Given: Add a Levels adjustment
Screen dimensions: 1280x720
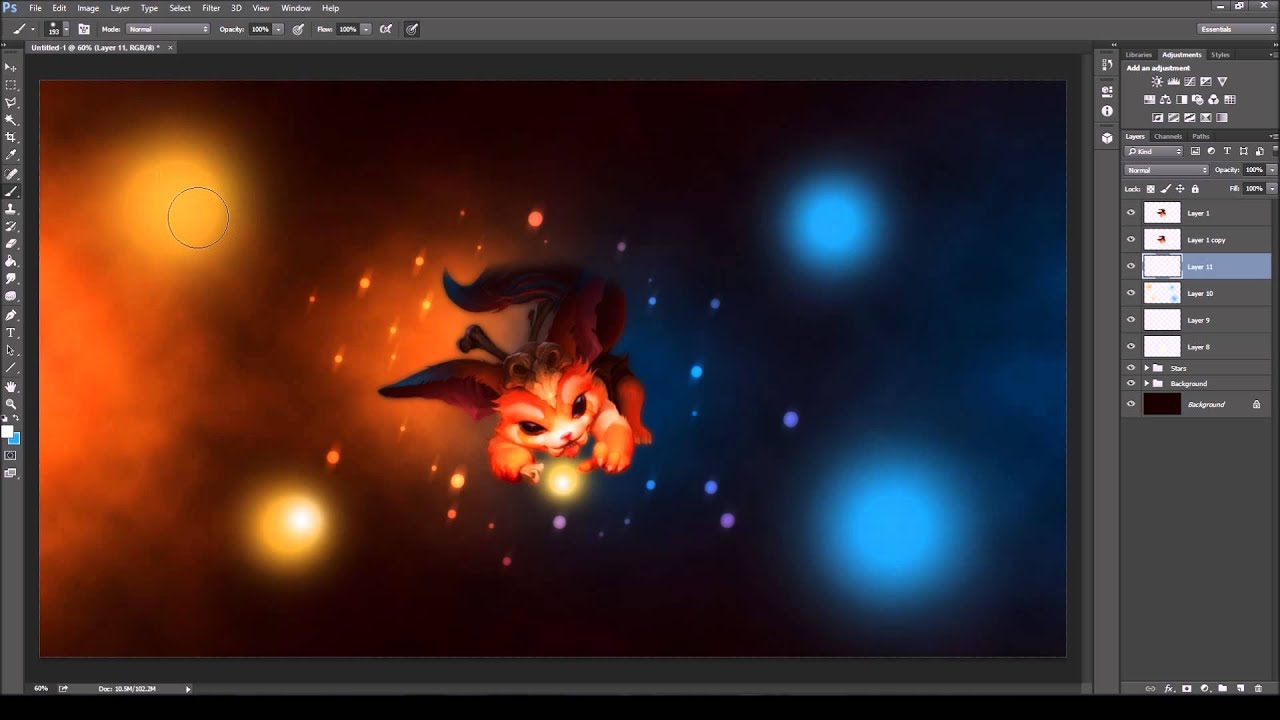Looking at the screenshot, I should 1173,82.
